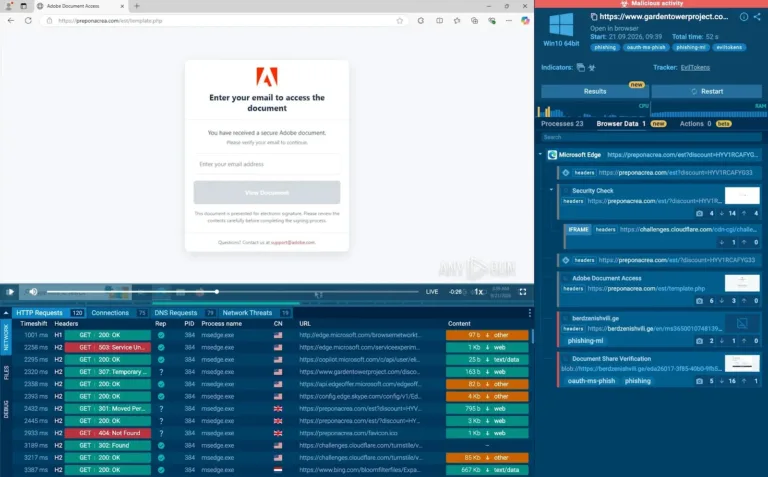Click the evilltokens tag

click(729, 48)
